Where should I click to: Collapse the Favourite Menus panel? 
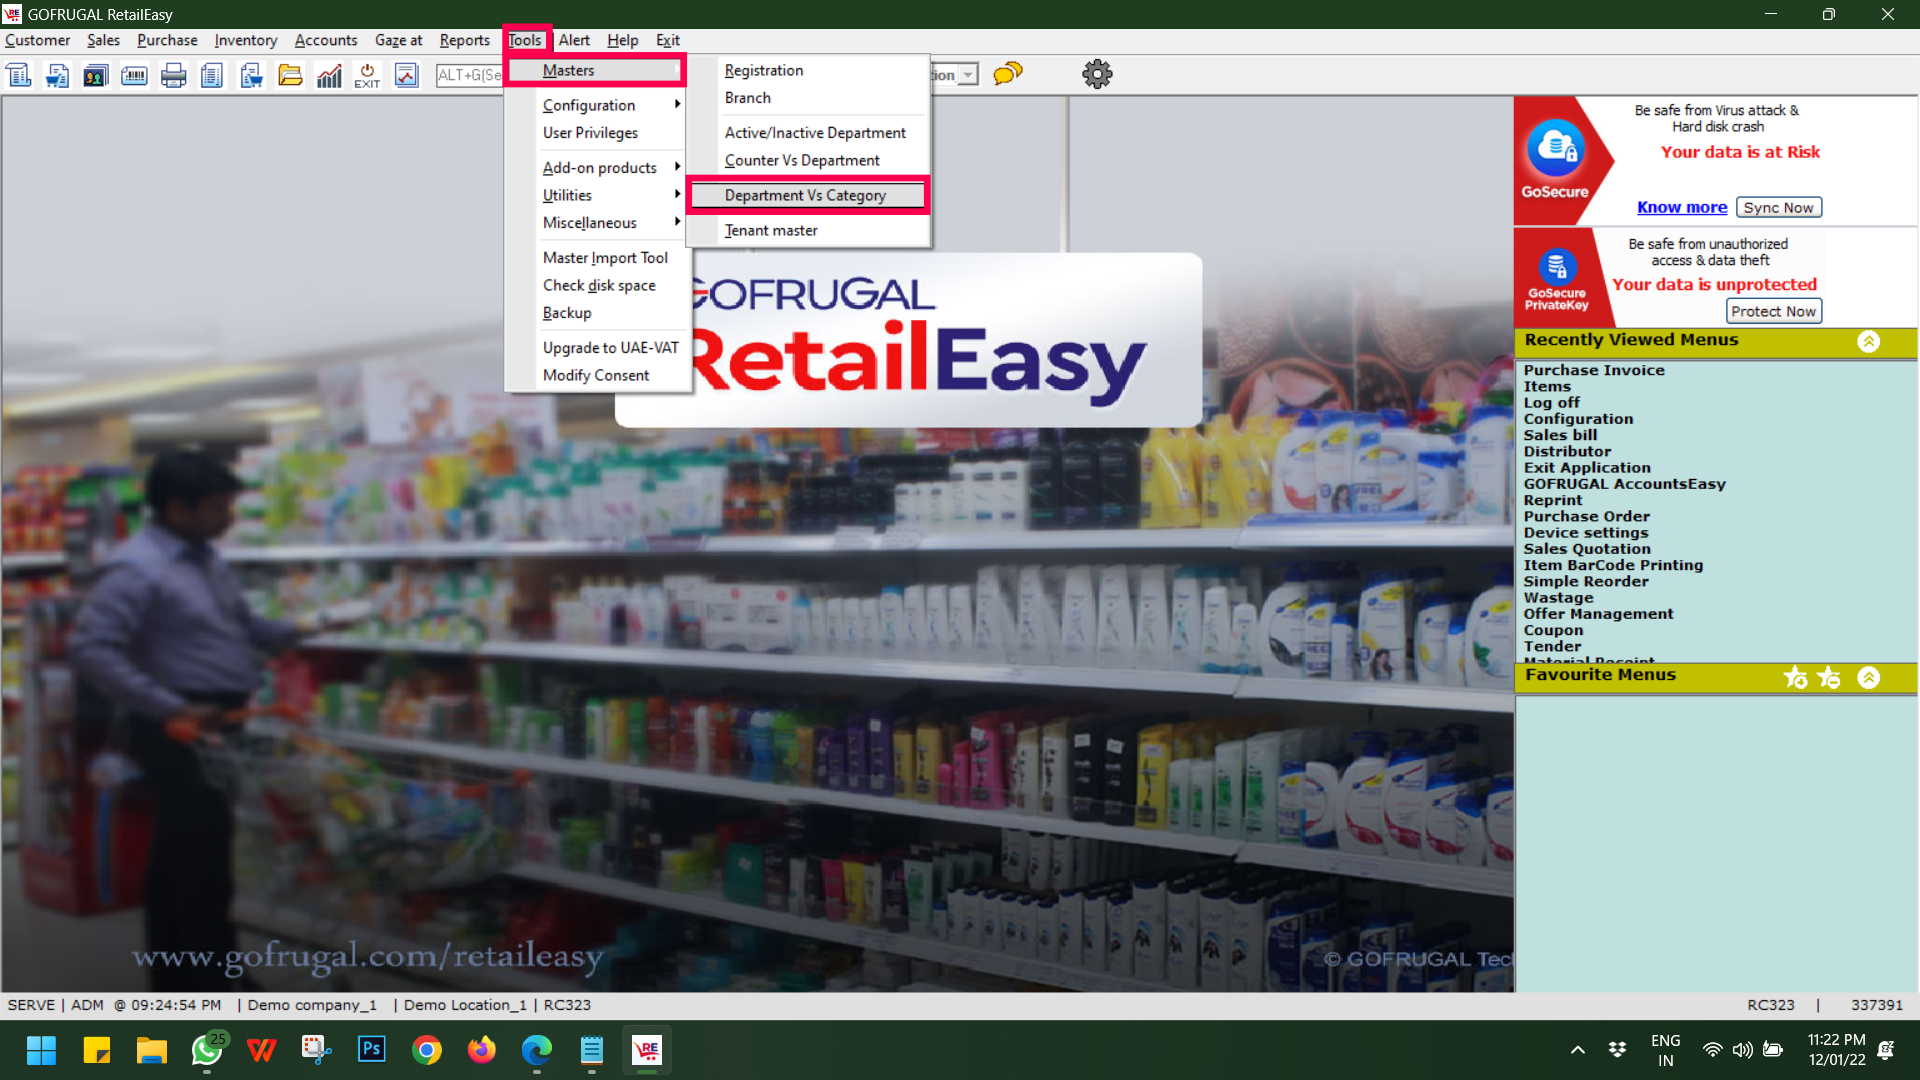(x=1868, y=678)
